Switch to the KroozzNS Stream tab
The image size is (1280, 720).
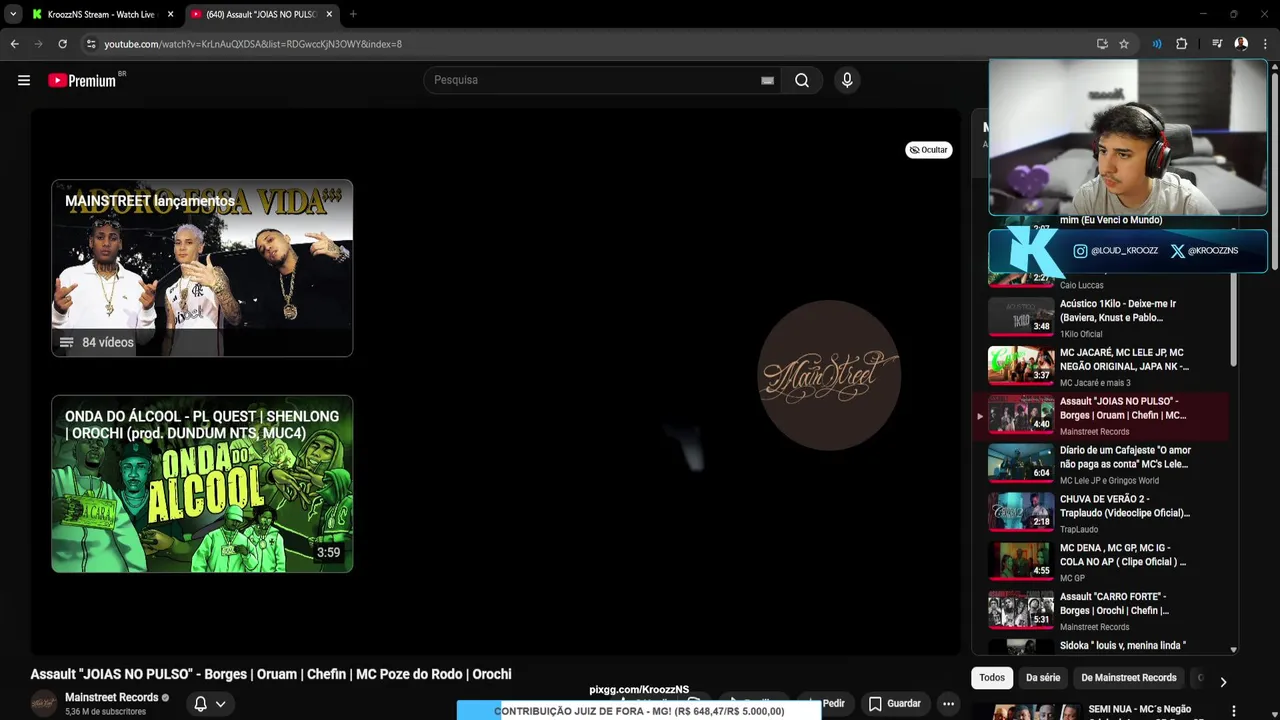(101, 14)
